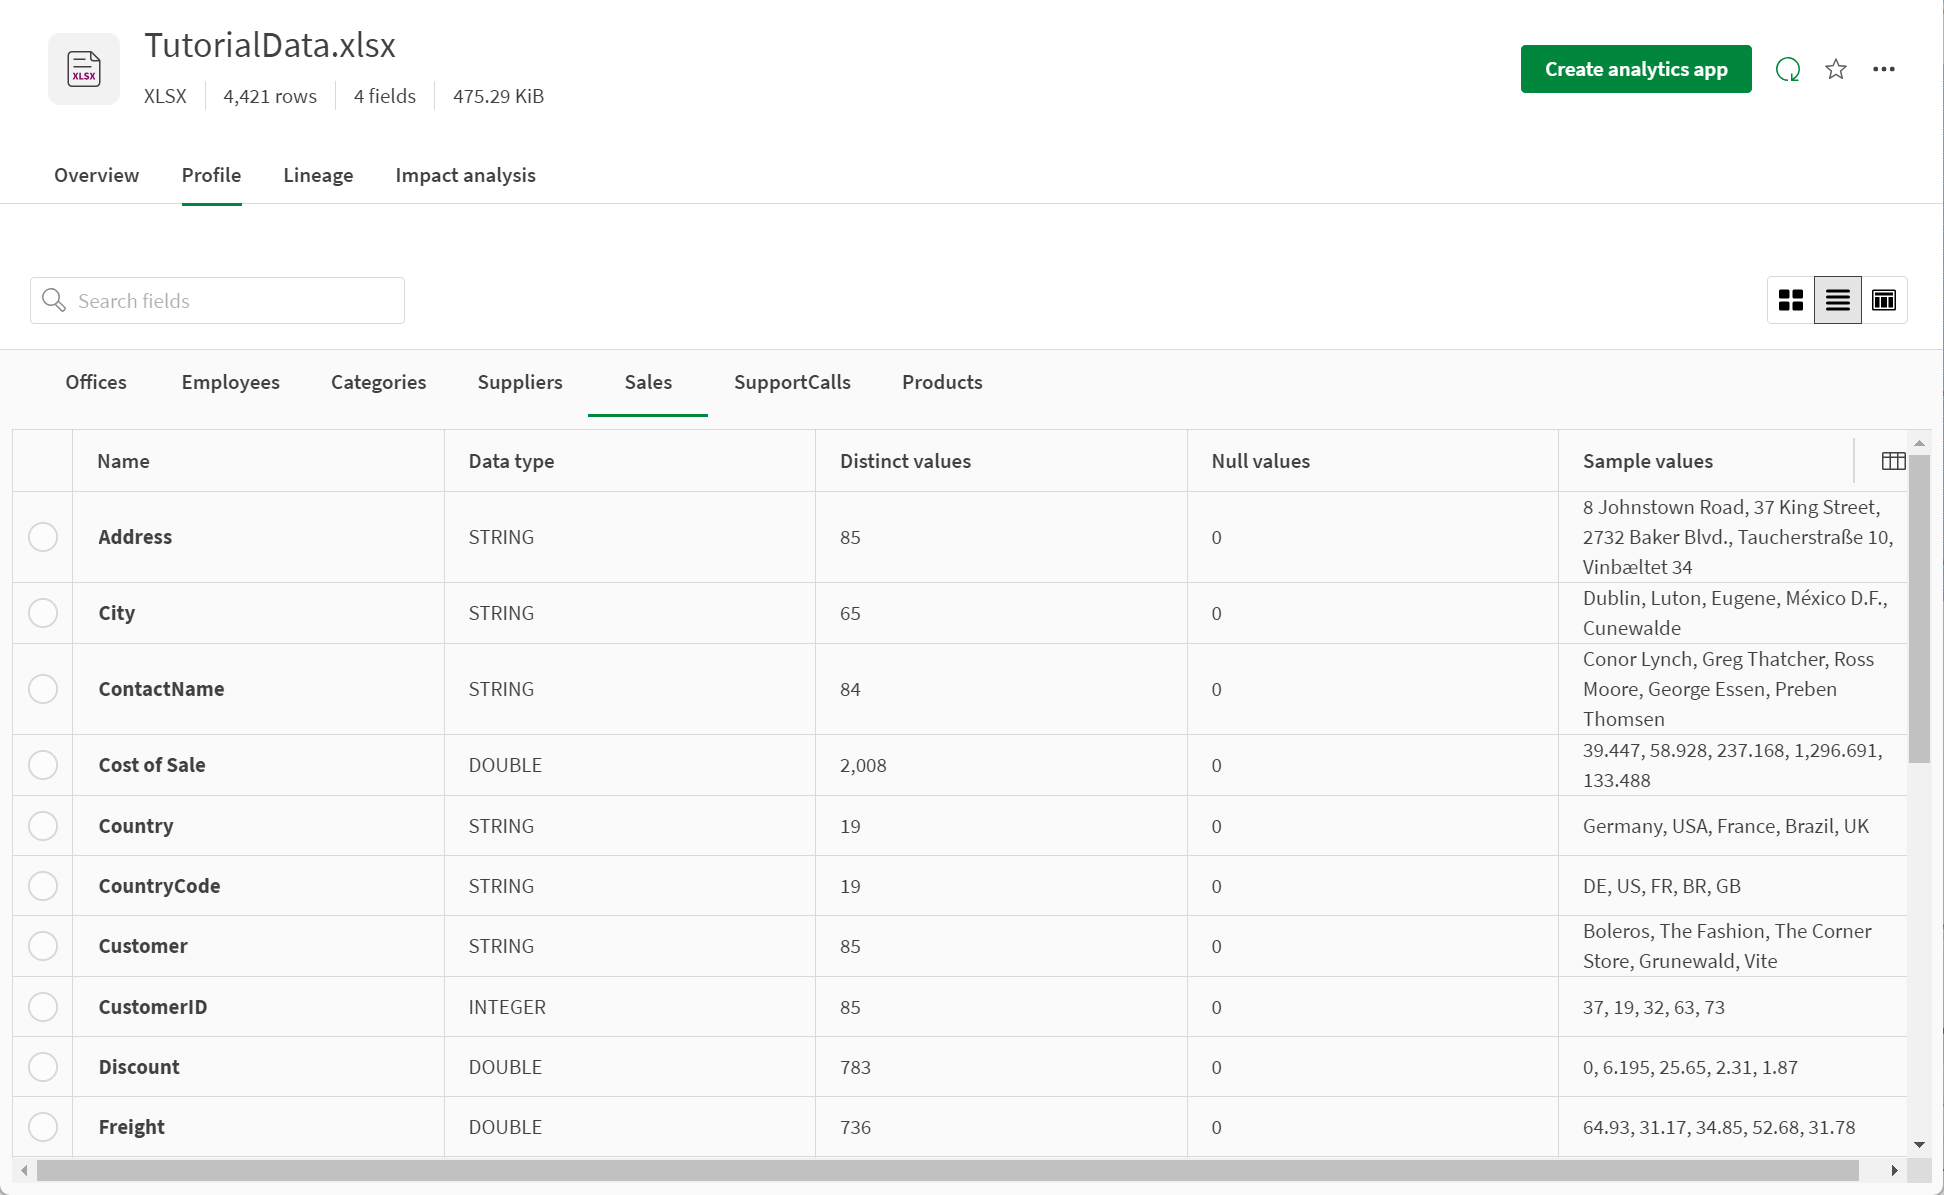The height and width of the screenshot is (1195, 1944).
Task: Click the list view icon
Action: coord(1836,300)
